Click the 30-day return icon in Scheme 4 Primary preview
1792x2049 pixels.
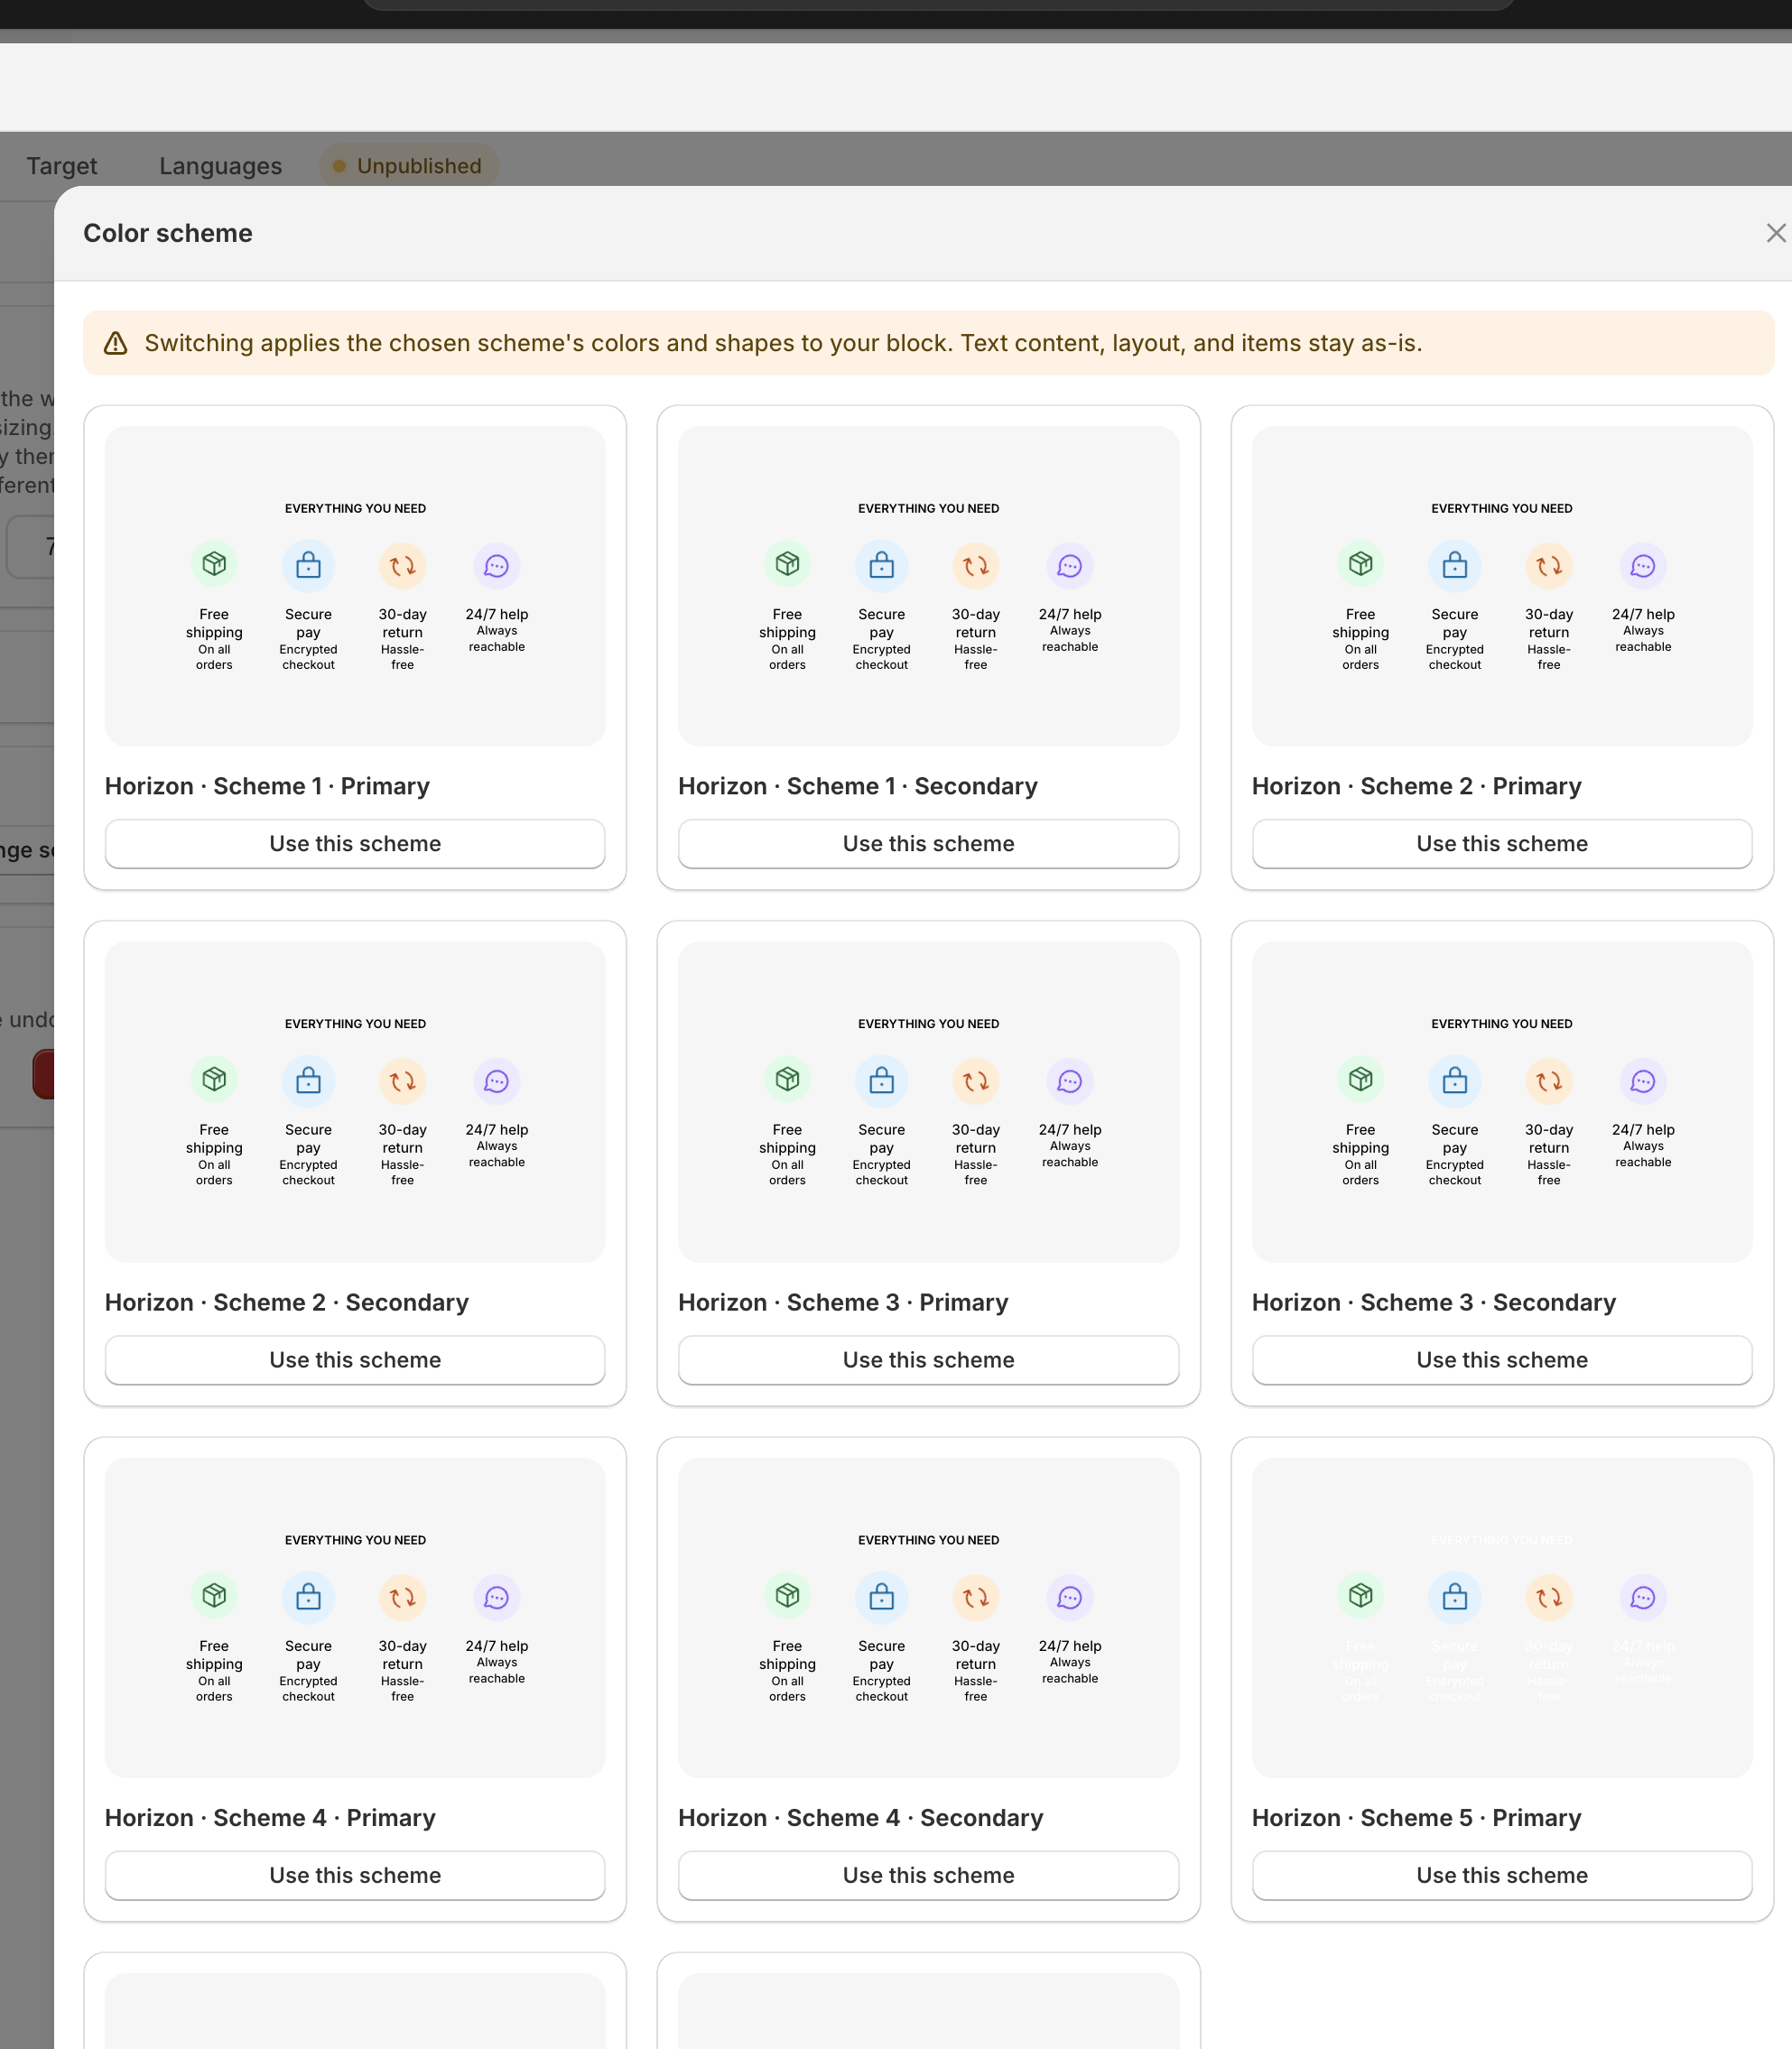[402, 1597]
